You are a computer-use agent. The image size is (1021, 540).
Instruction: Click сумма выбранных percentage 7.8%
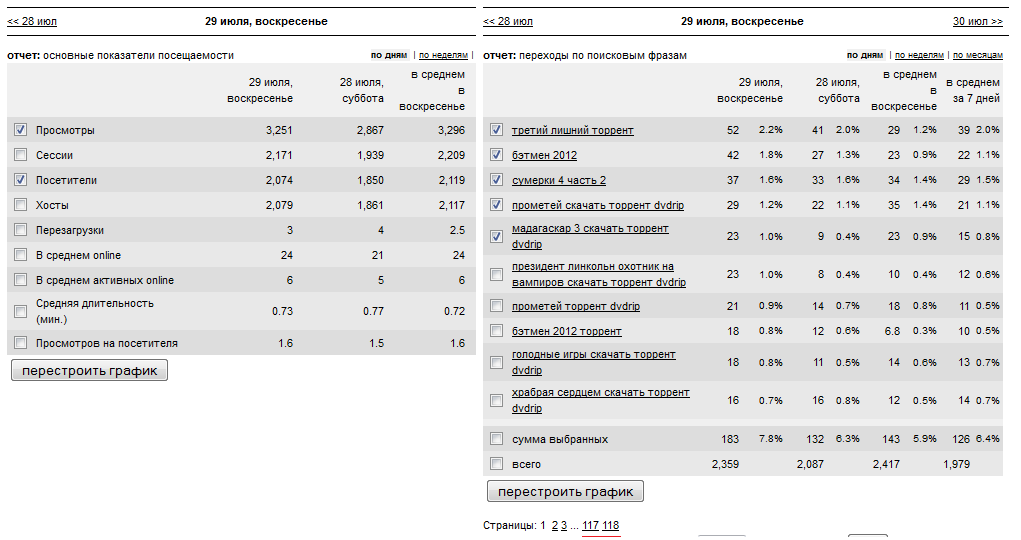click(x=770, y=439)
